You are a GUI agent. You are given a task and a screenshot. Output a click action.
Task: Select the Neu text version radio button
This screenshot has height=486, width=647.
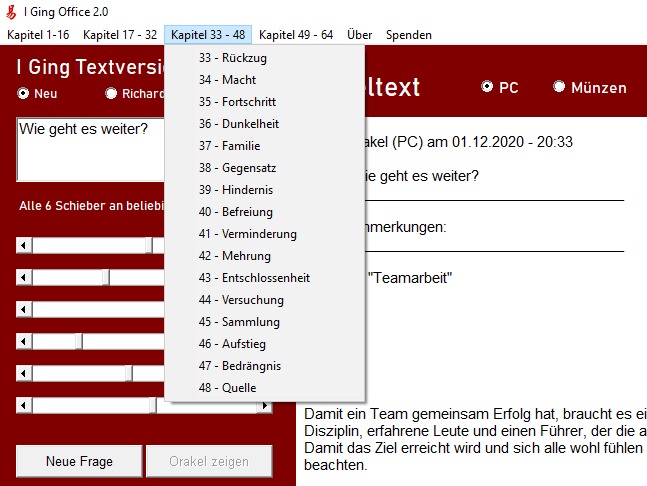[x=24, y=94]
